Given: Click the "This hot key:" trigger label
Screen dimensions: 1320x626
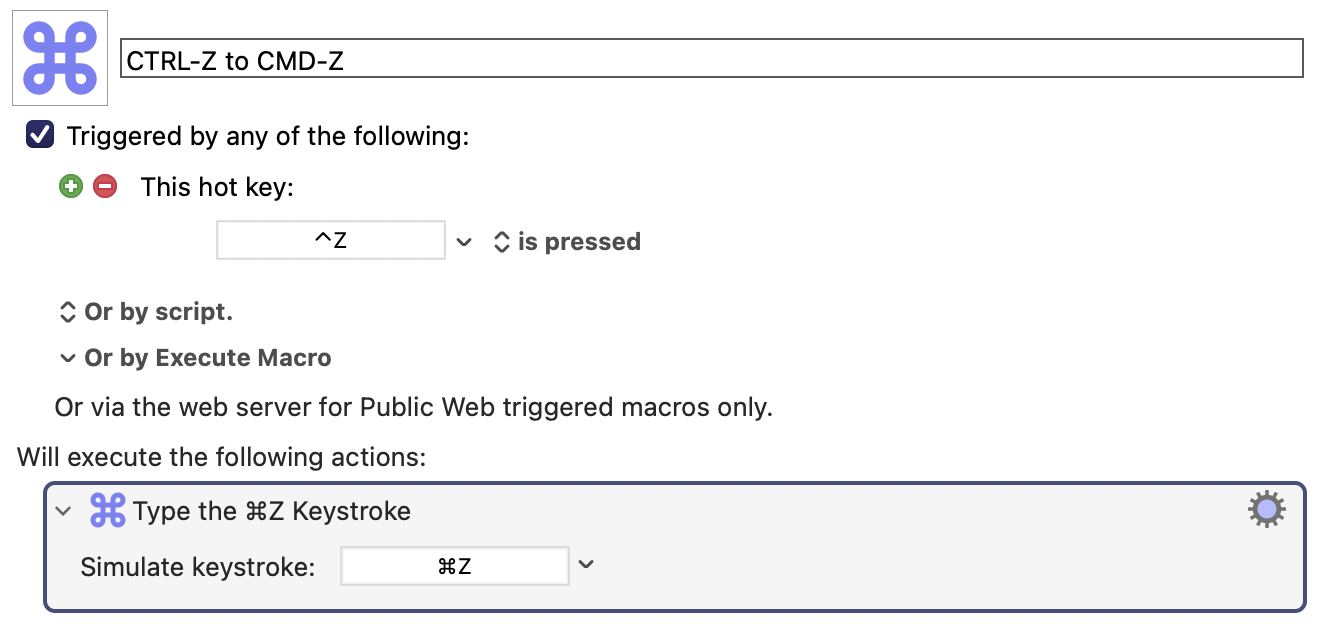Looking at the screenshot, I should [x=217, y=187].
